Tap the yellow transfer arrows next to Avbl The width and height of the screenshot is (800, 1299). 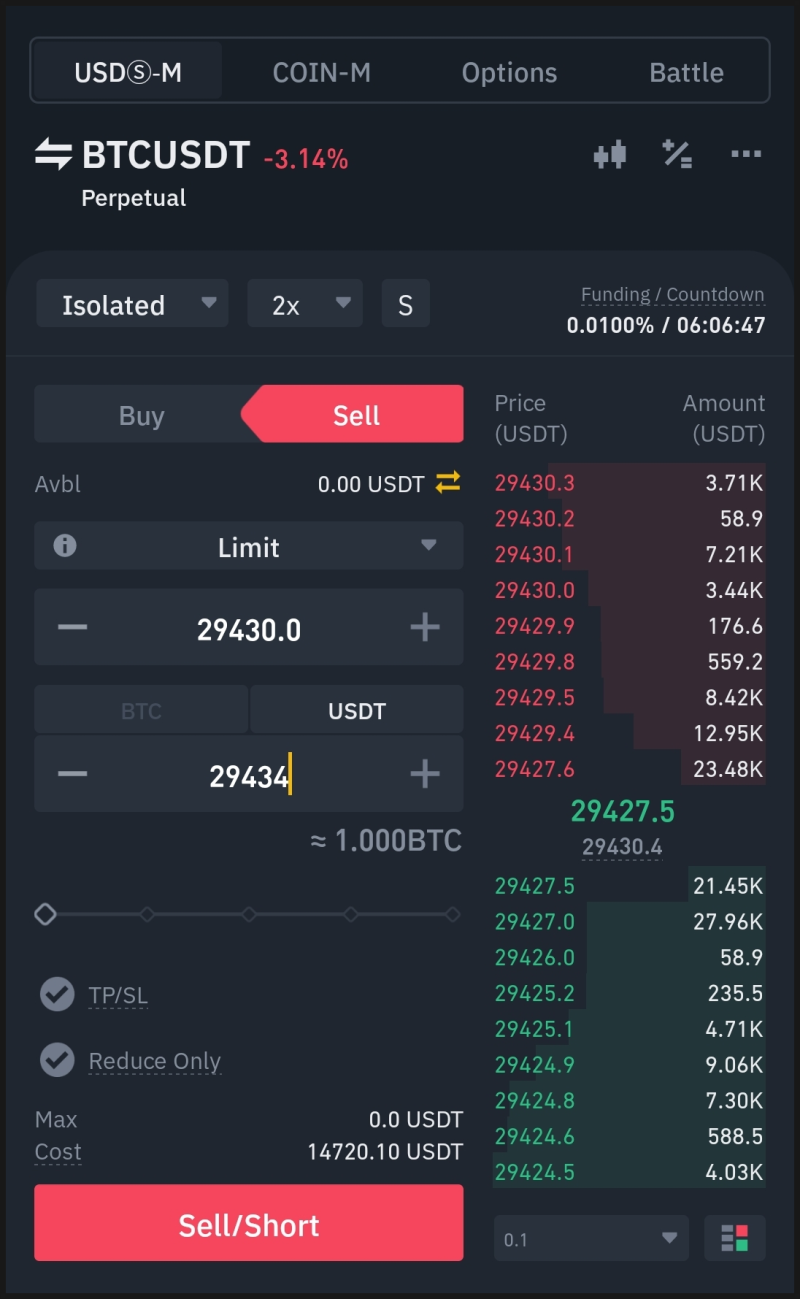448,483
